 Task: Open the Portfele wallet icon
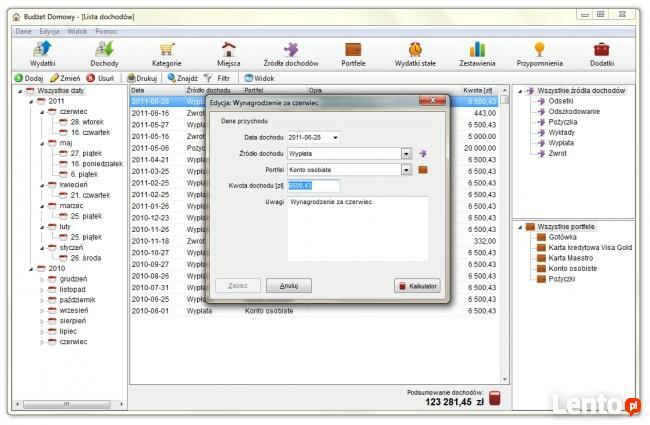353,53
